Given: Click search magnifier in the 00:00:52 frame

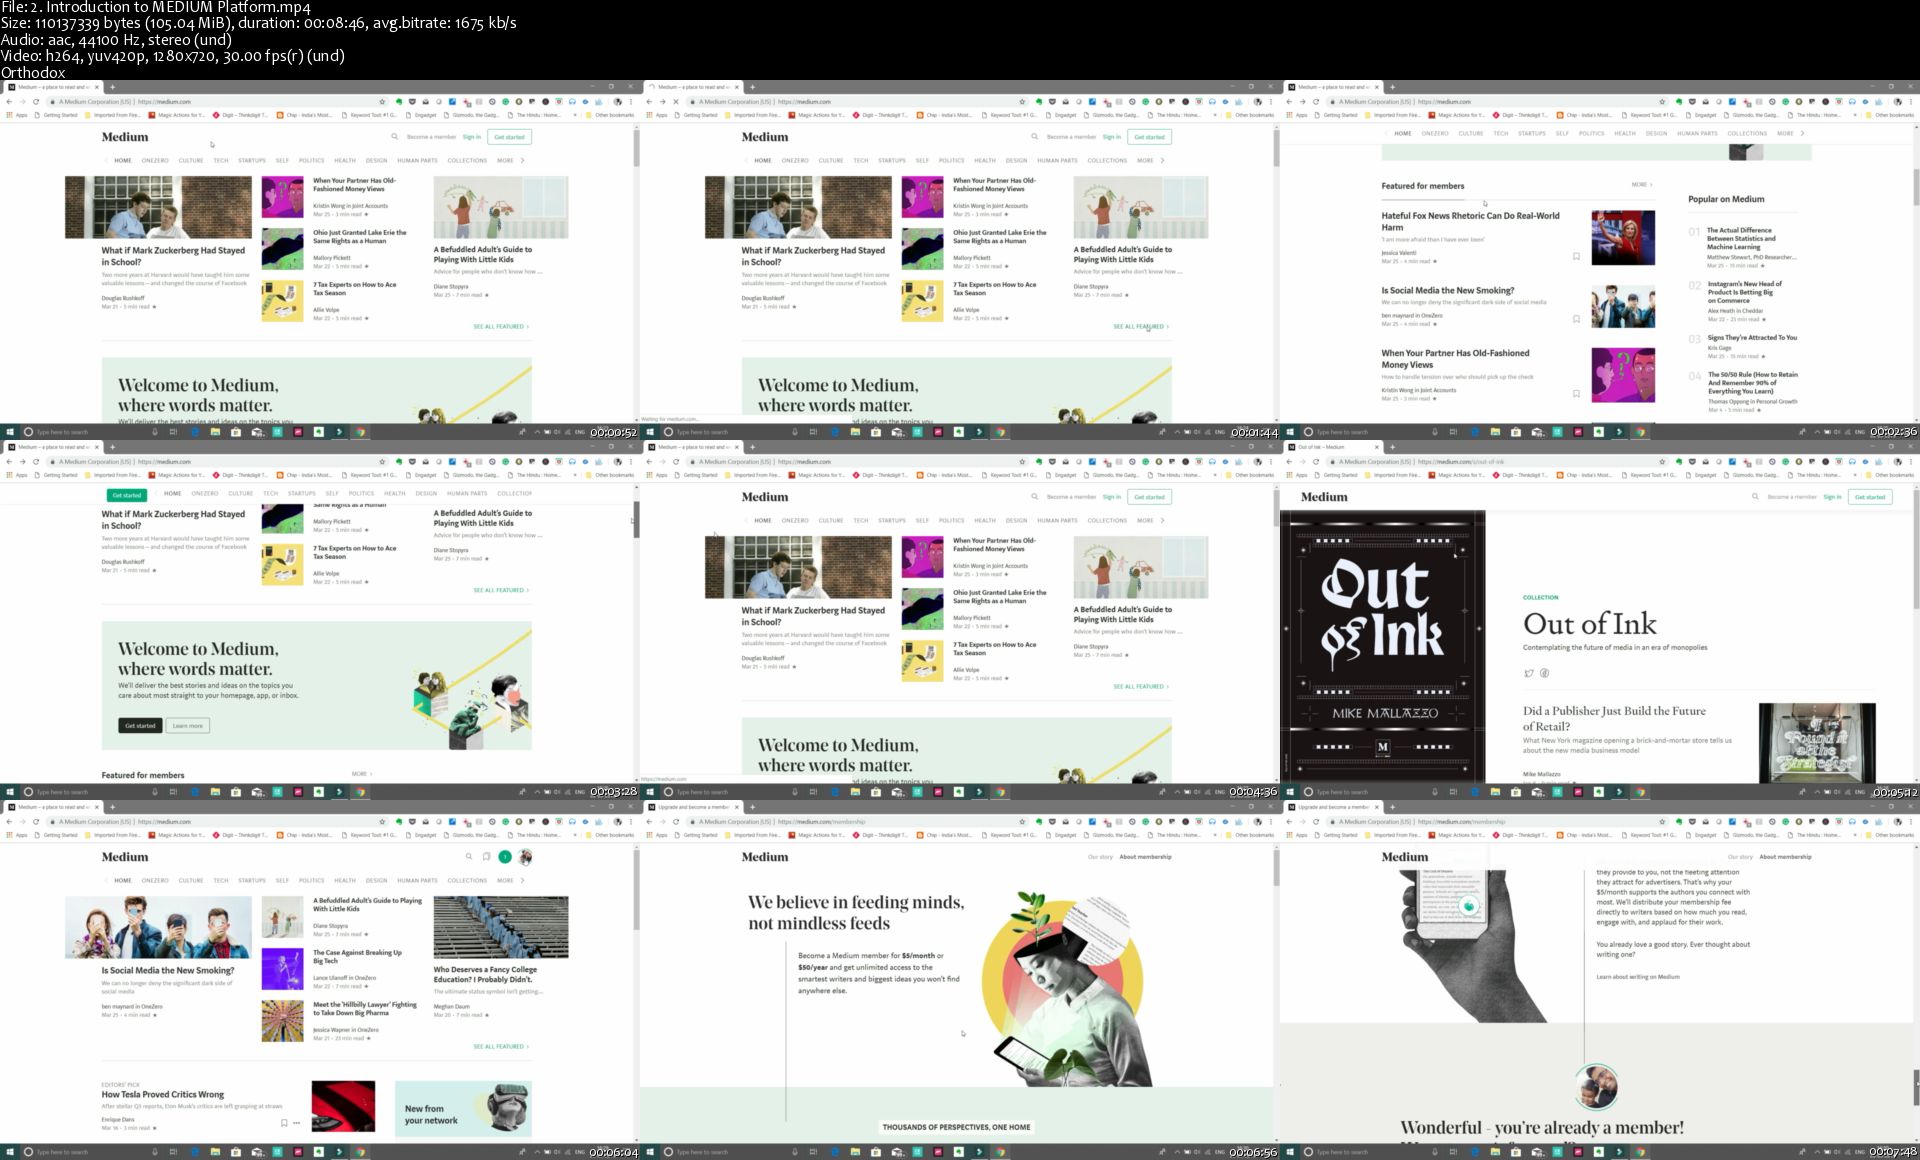Looking at the screenshot, I should (394, 137).
